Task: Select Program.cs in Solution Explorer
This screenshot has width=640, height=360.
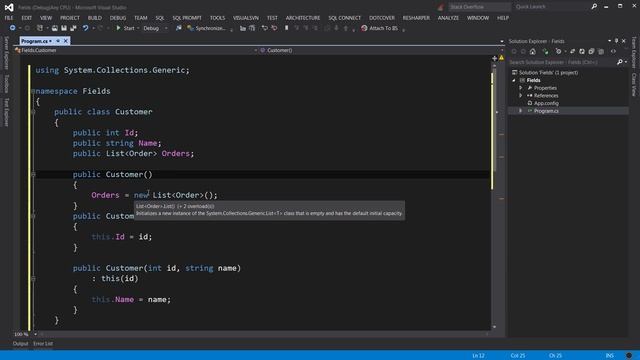Action: tap(546, 111)
